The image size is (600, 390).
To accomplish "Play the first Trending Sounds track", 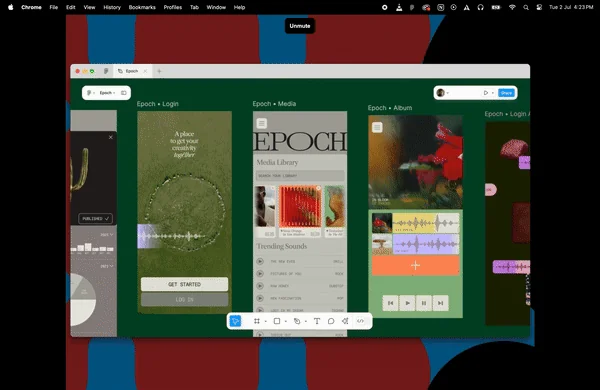I will coord(260,261).
